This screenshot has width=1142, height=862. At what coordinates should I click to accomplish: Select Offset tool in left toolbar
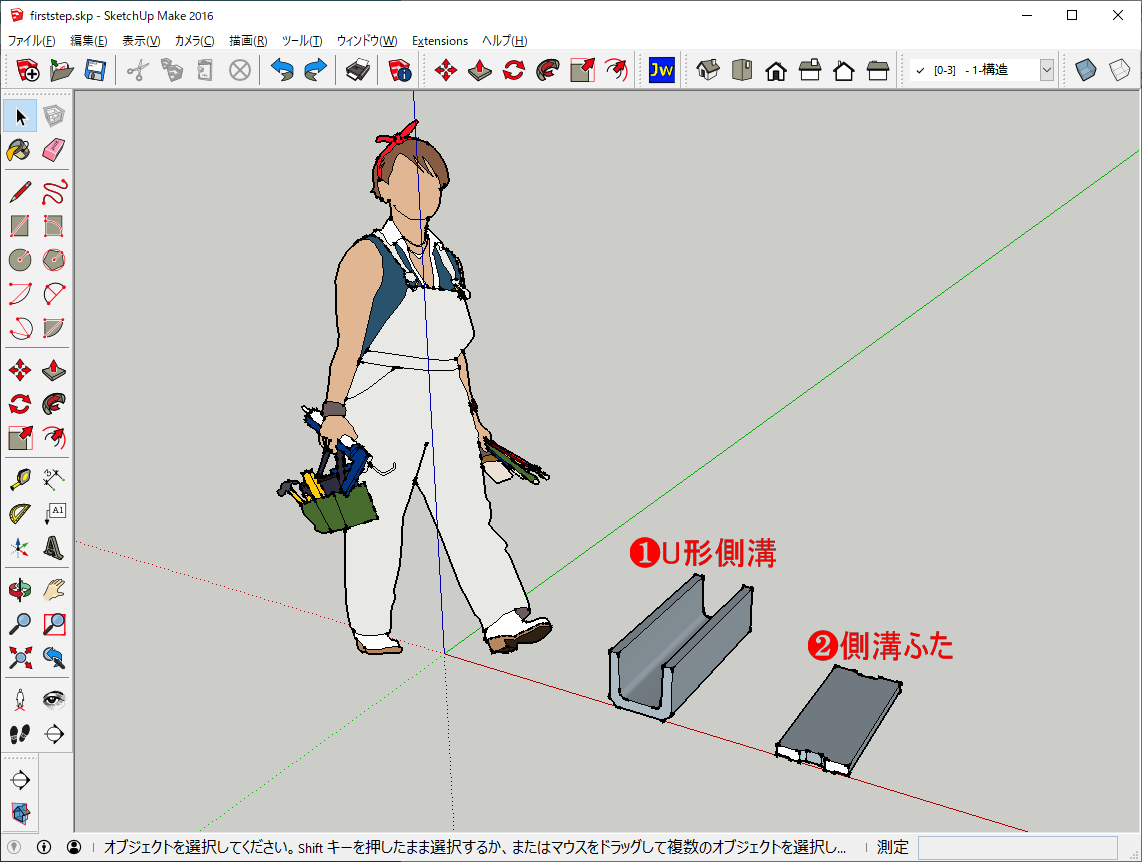click(54, 438)
